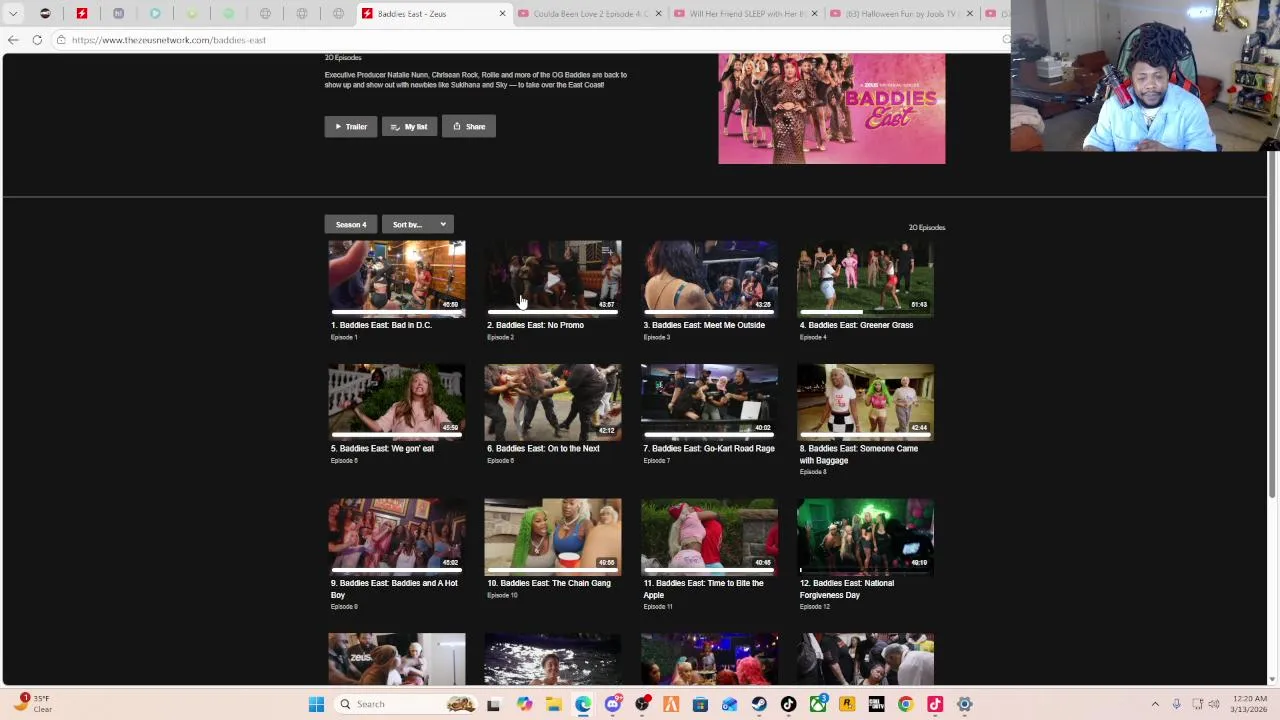The image size is (1280, 720).
Task: Click the '2. Baddies East: No Promo' title
Action: [x=535, y=325]
